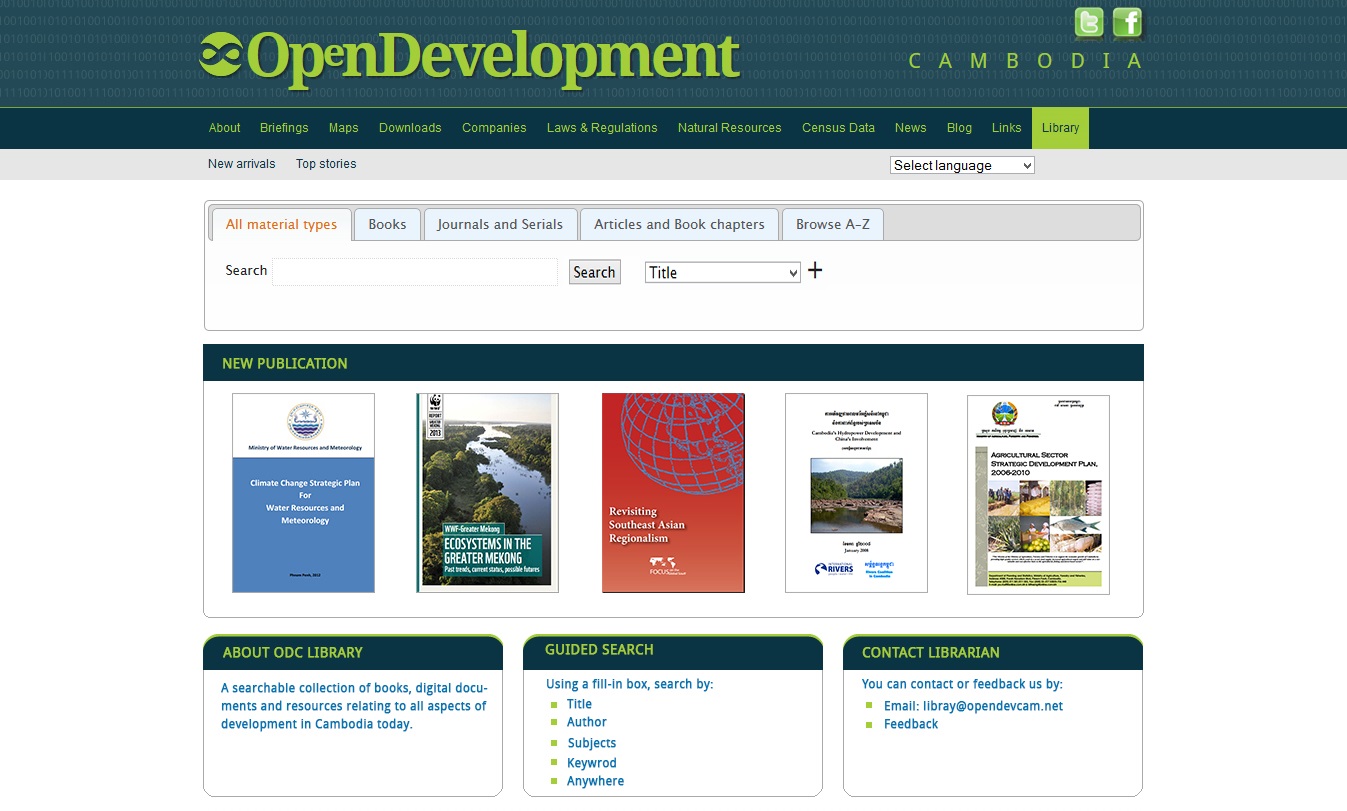
Task: Open the Twitter icon link
Action: (x=1088, y=22)
